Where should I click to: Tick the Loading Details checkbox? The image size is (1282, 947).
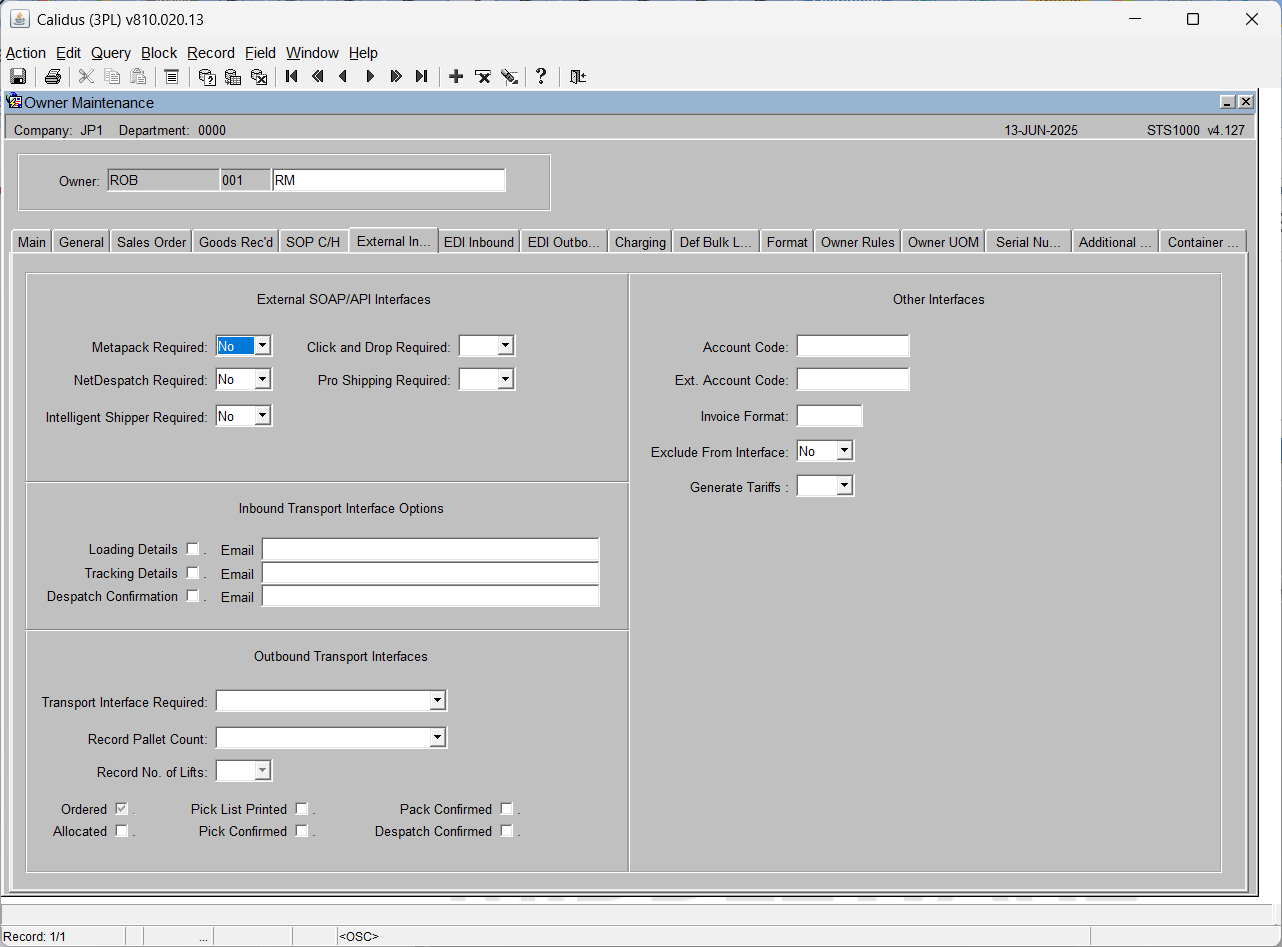click(x=193, y=549)
